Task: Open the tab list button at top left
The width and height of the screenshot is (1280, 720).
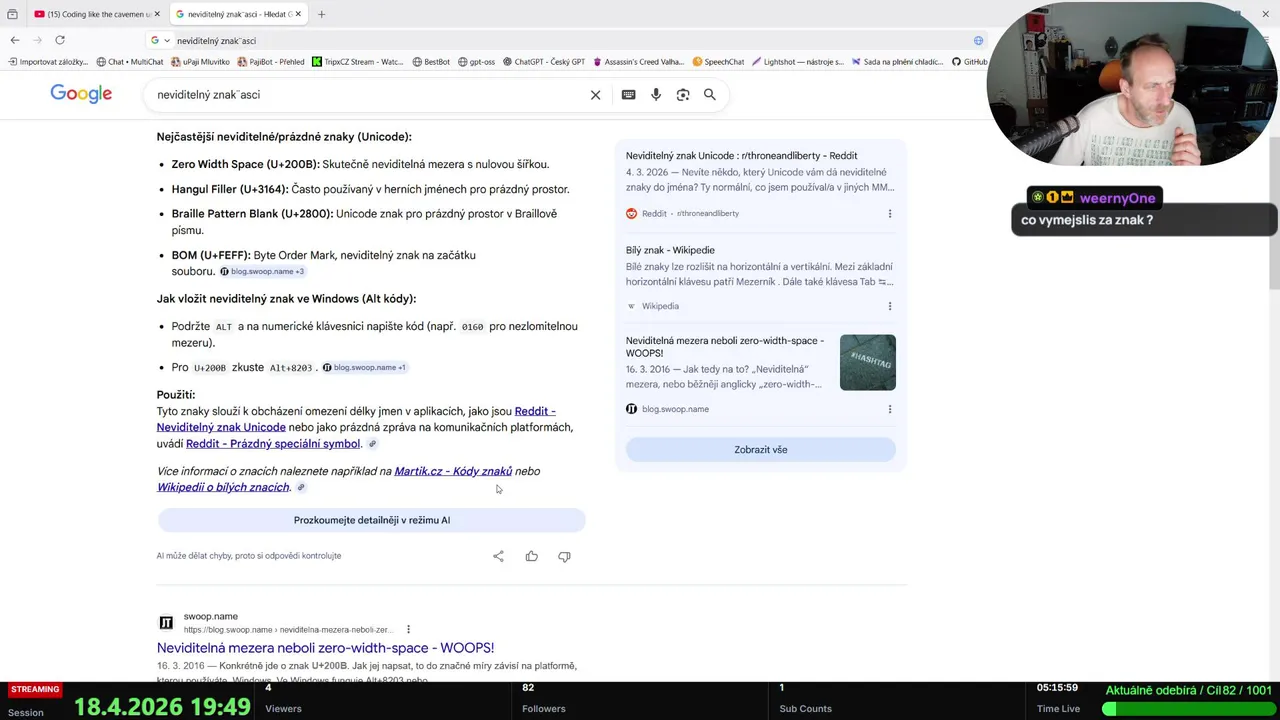Action: [x=12, y=14]
